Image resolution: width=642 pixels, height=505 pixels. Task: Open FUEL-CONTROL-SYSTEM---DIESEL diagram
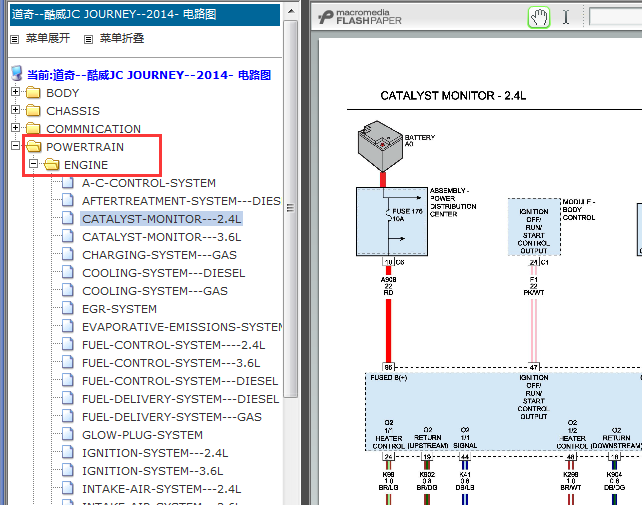click(180, 381)
